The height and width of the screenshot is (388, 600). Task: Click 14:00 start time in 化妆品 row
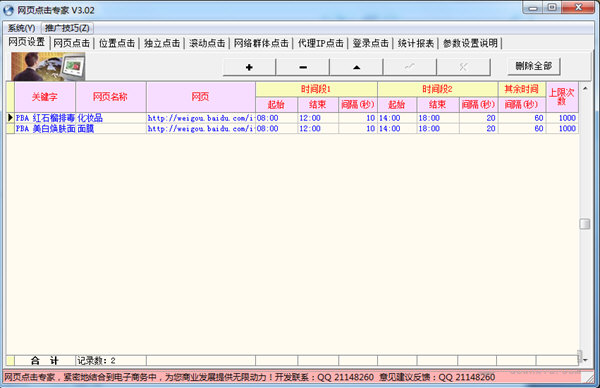pyautogui.click(x=397, y=118)
